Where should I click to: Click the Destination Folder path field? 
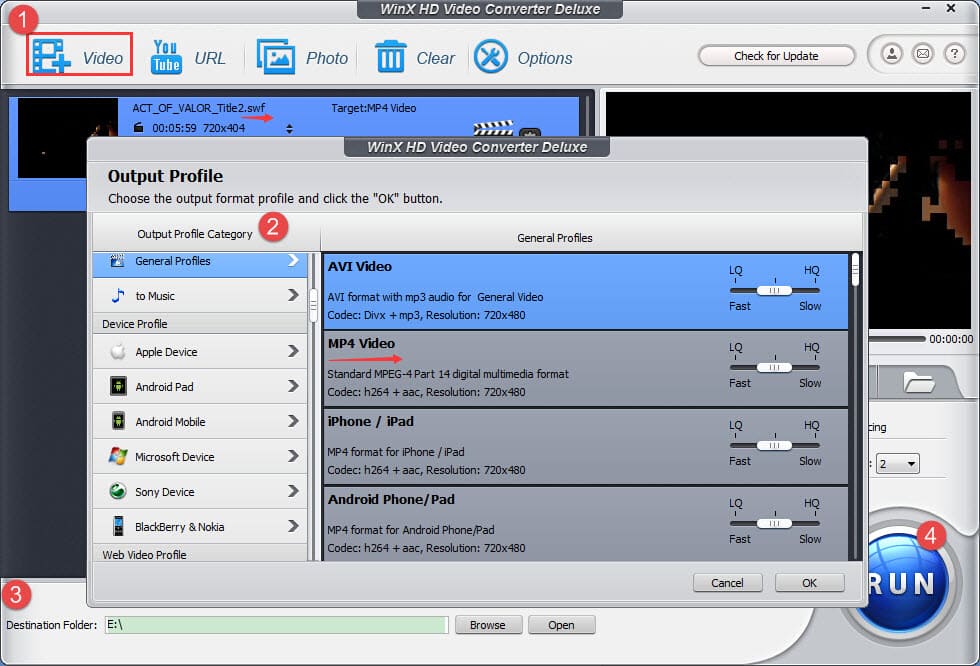[x=275, y=625]
